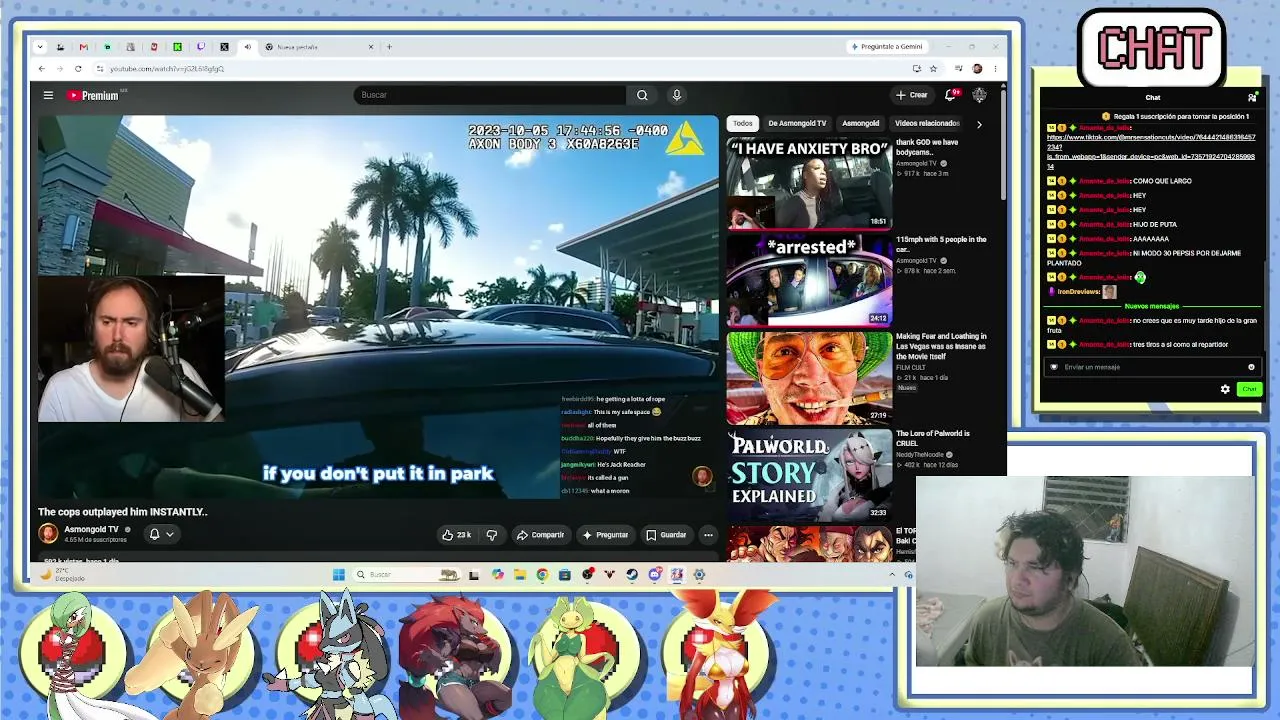Open the Chrome three-dot menu
Viewport: 1280px width, 720px height.
(x=995, y=69)
